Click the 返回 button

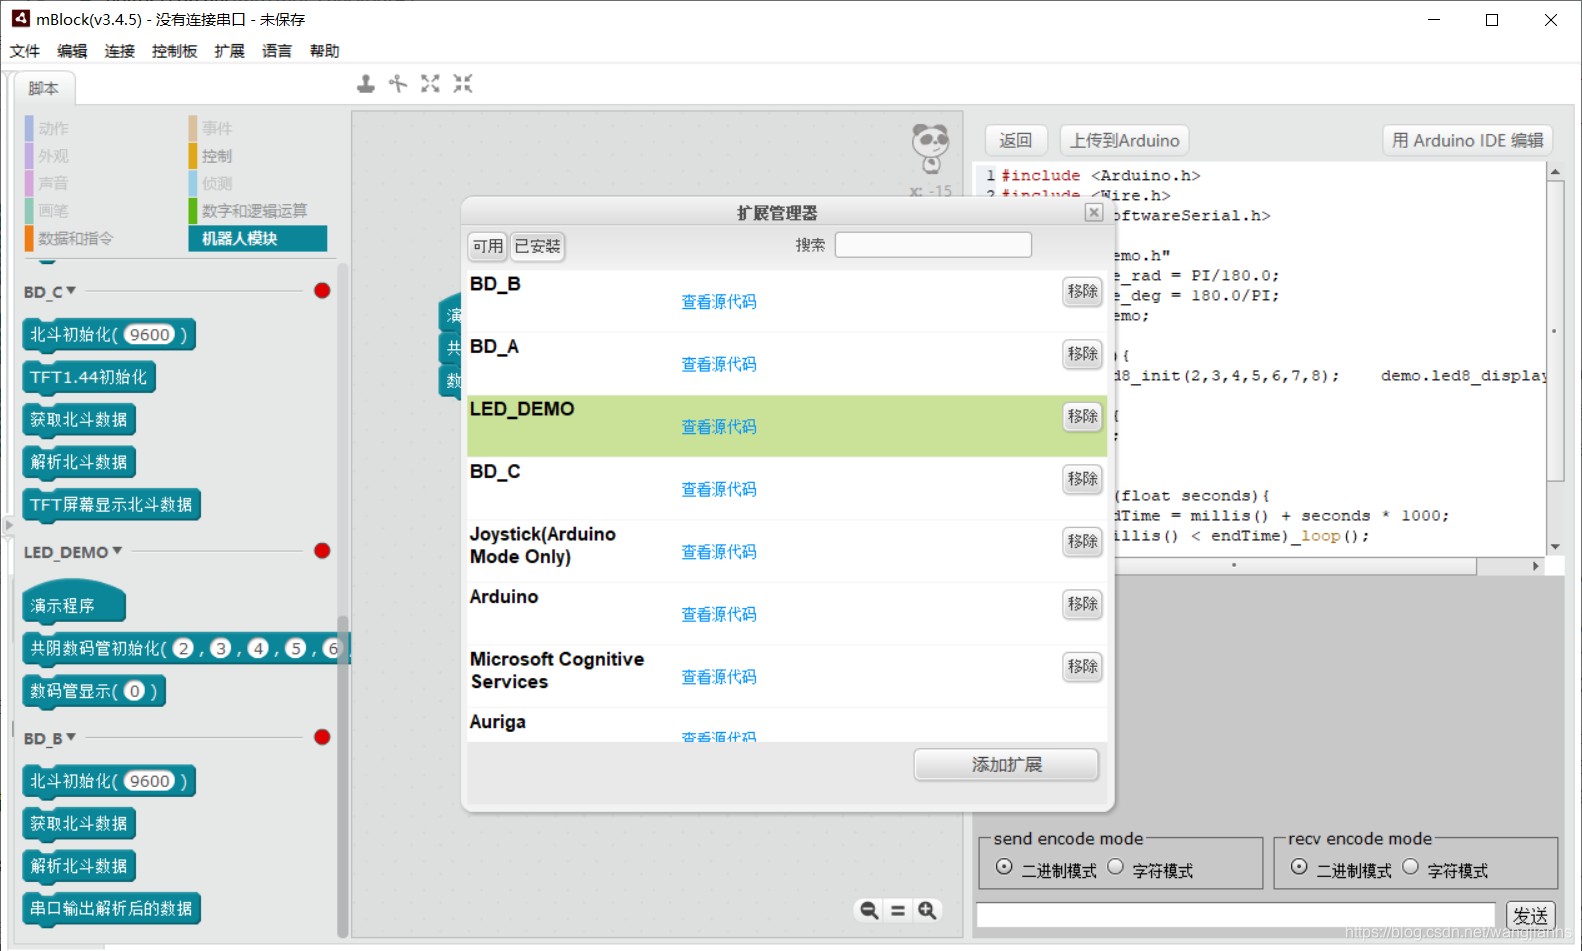(1016, 140)
